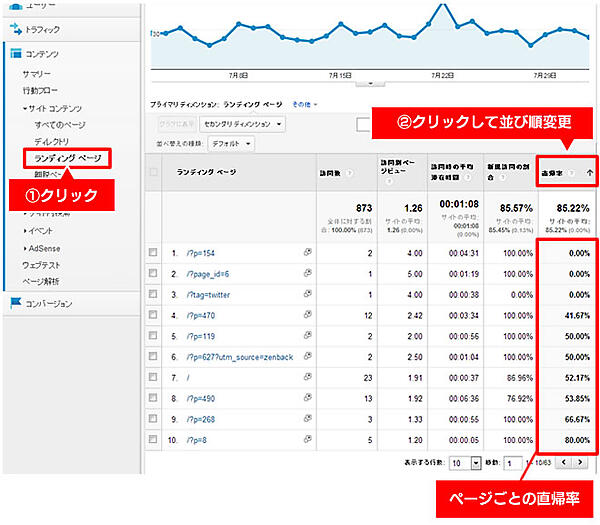
Task: Select all rows with header checkbox
Action: click(x=153, y=172)
